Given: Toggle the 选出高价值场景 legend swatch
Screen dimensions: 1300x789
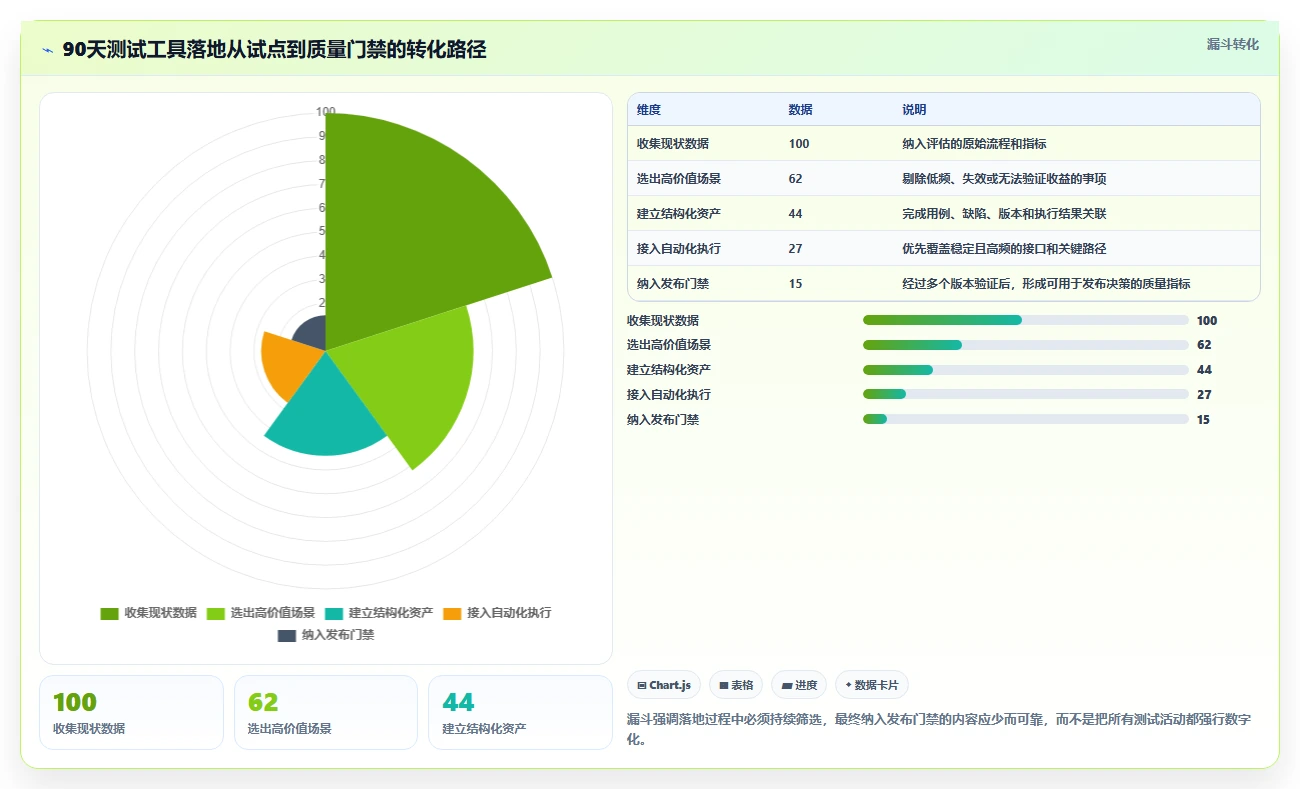Looking at the screenshot, I should 216,613.
